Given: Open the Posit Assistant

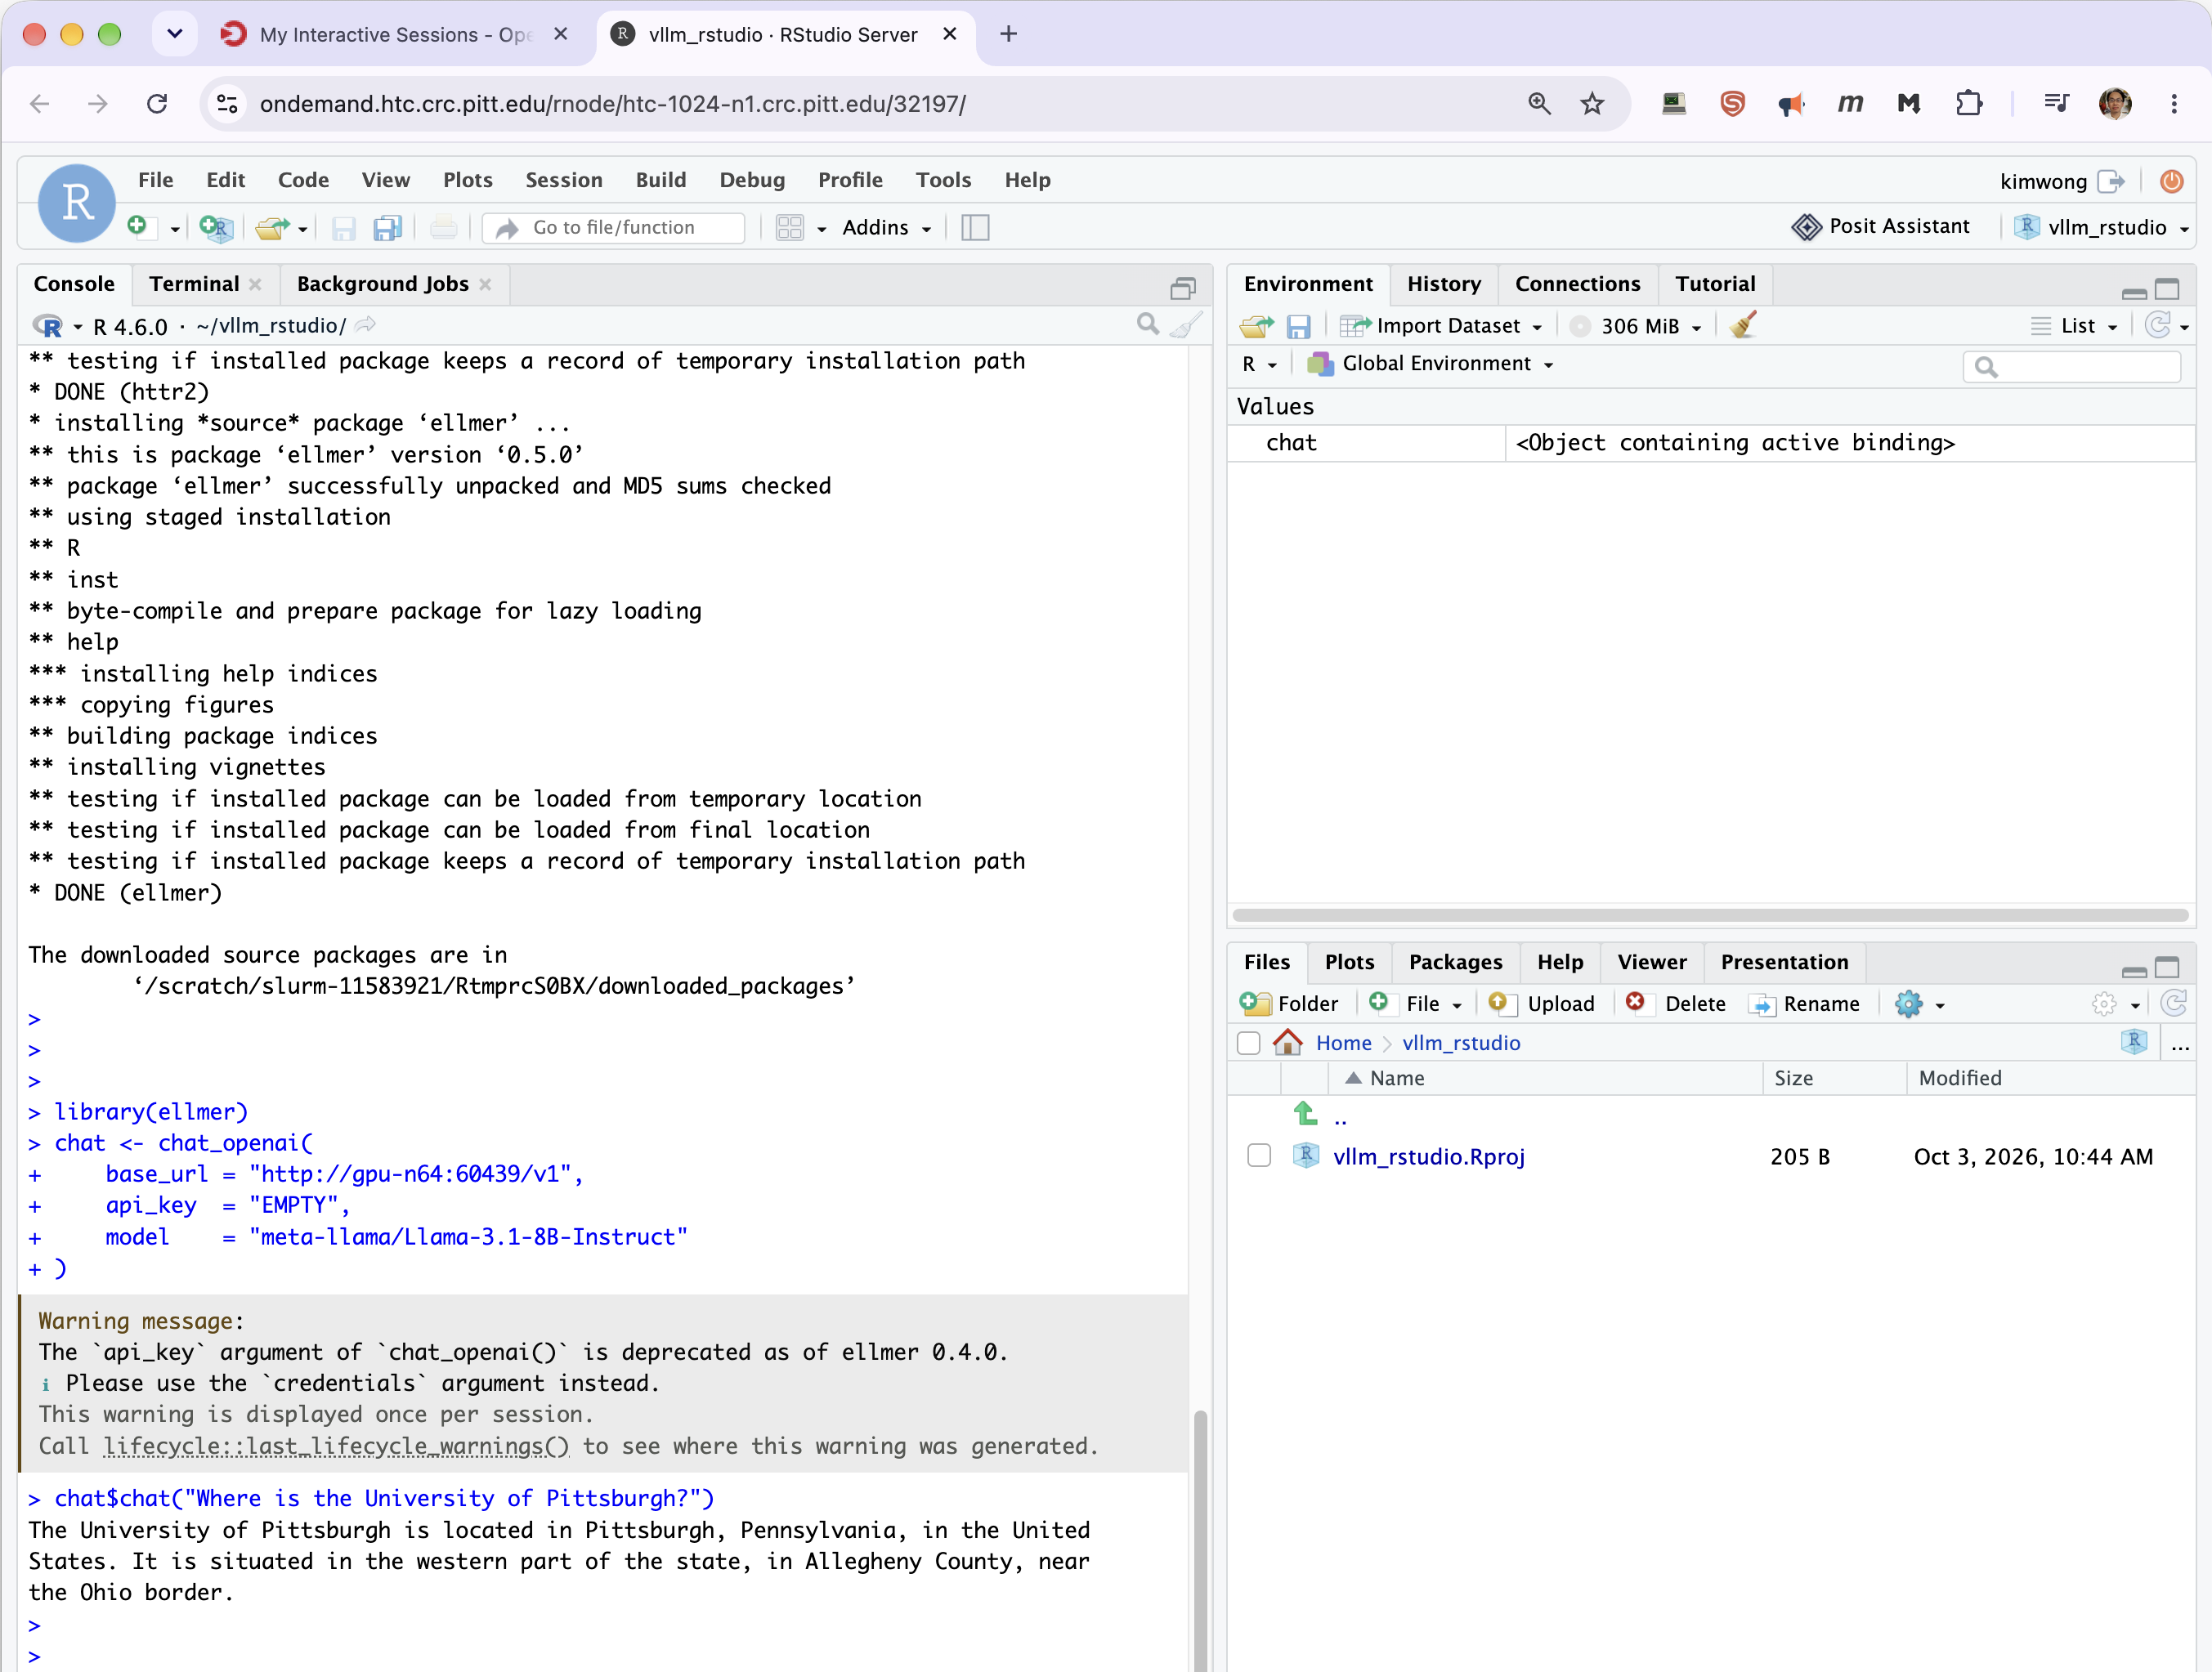Looking at the screenshot, I should 1880,227.
